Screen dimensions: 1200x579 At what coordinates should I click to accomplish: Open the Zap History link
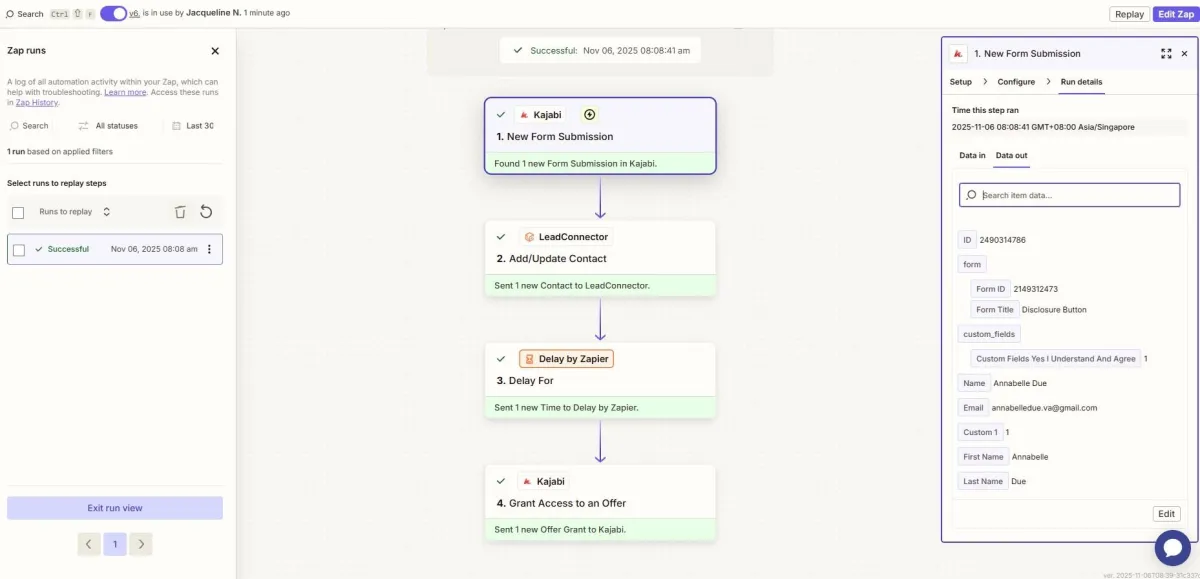37,103
